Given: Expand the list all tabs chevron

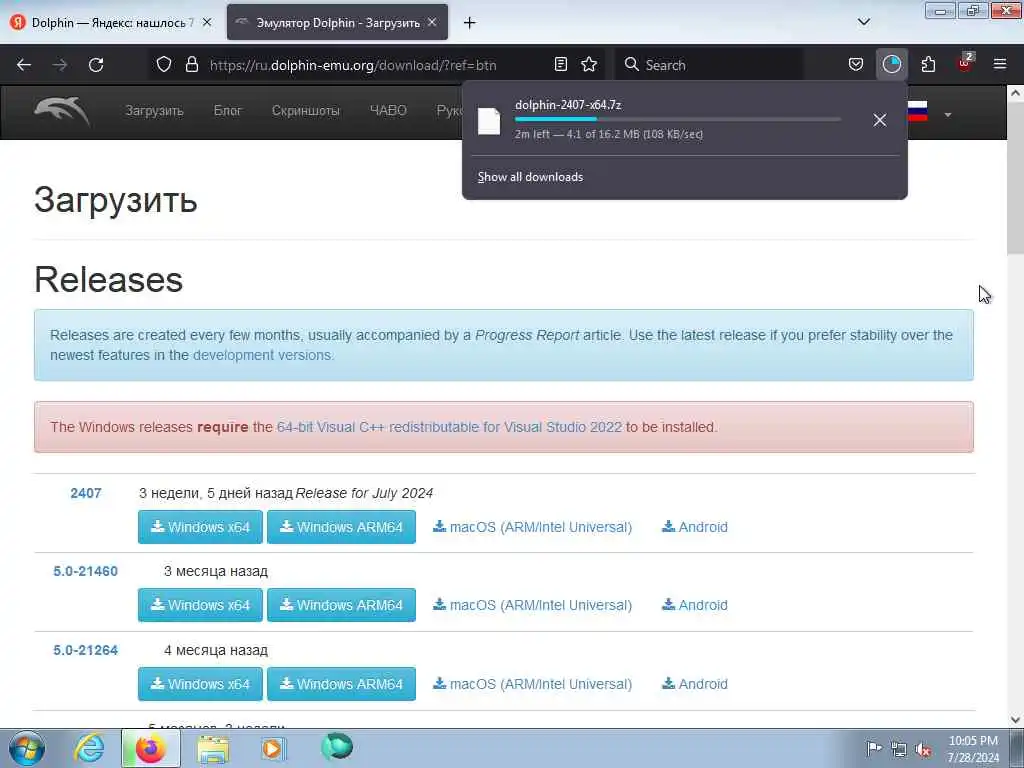Looking at the screenshot, I should click(864, 22).
